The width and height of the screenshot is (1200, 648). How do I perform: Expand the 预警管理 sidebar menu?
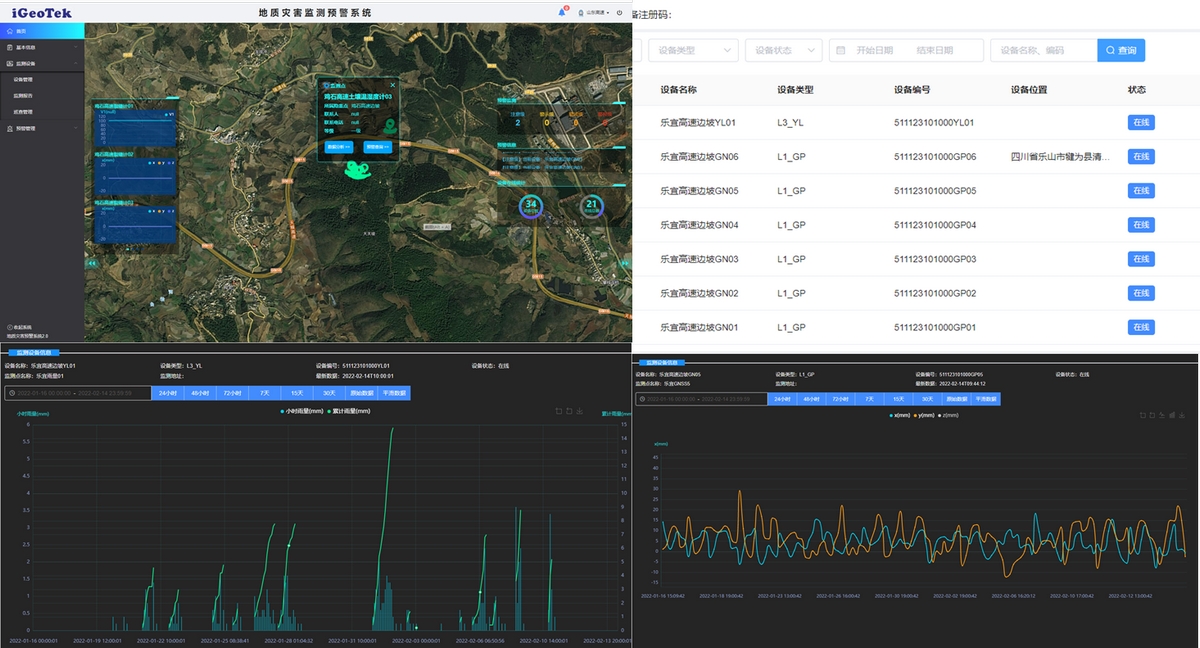(42, 129)
